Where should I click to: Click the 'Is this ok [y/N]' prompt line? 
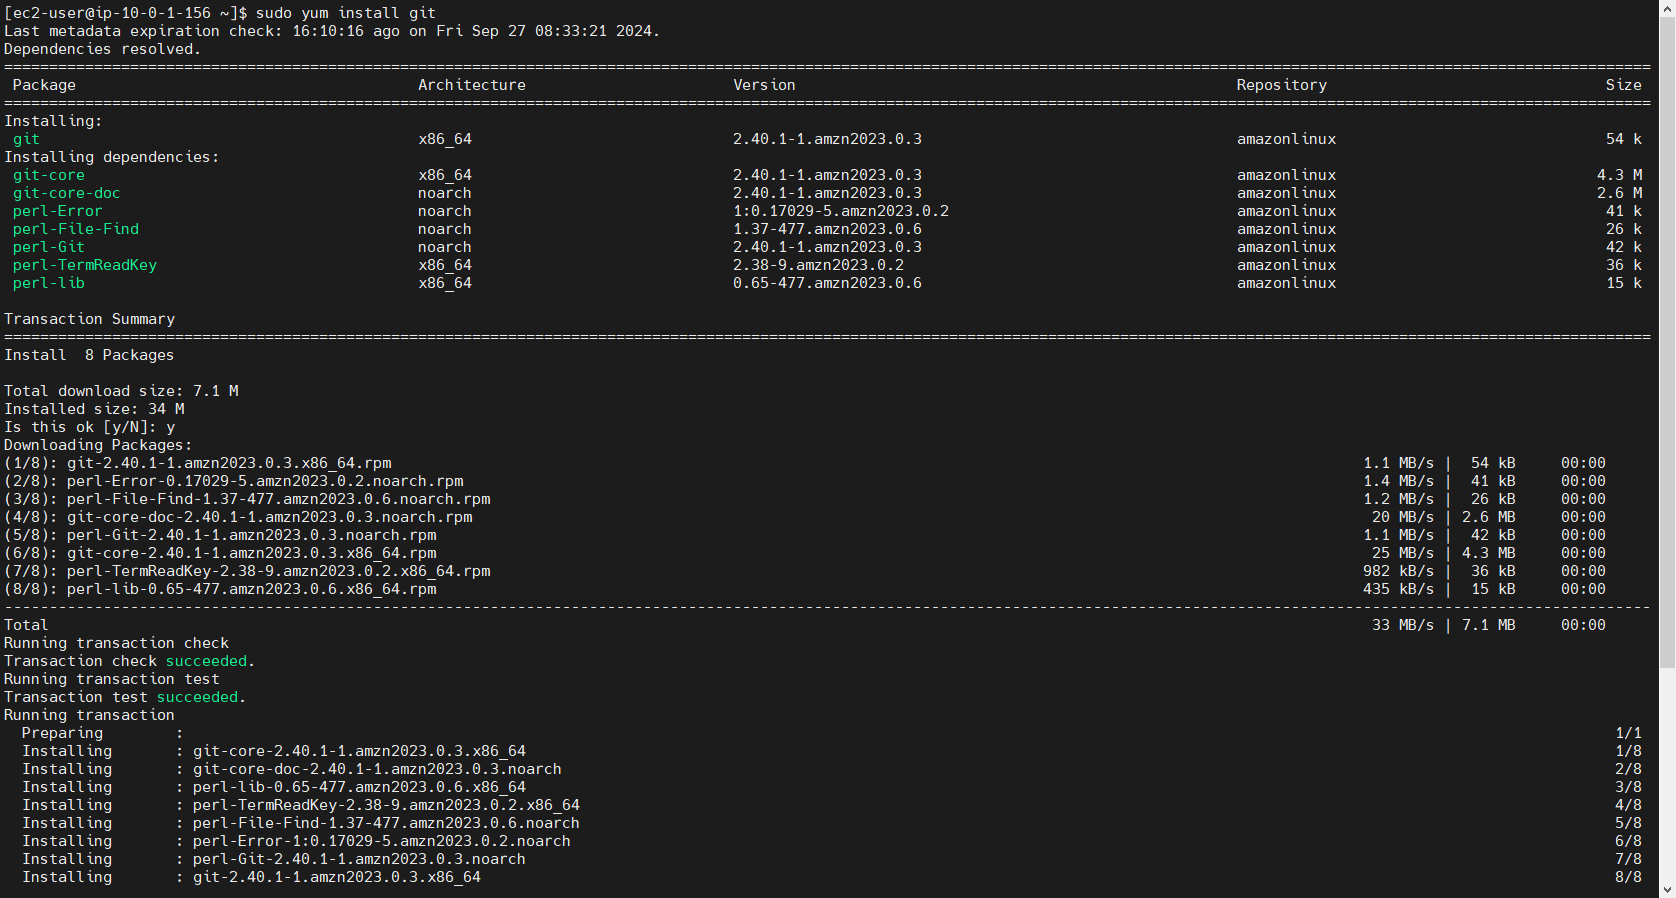pyautogui.click(x=89, y=427)
